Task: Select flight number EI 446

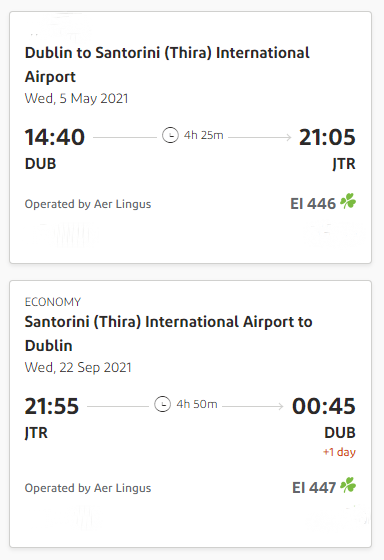Action: (313, 204)
